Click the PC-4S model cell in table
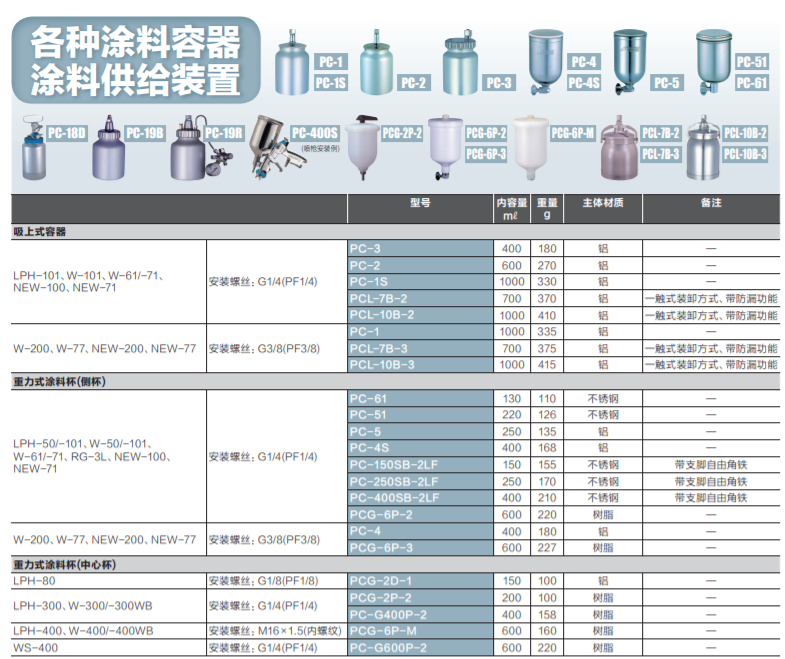 [420, 448]
